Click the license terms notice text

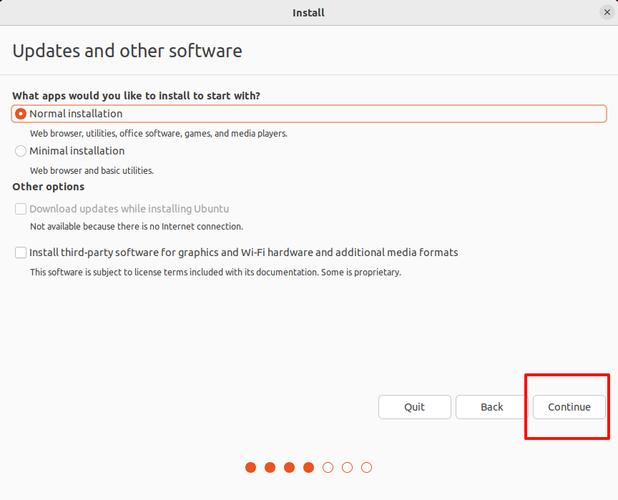tap(215, 272)
